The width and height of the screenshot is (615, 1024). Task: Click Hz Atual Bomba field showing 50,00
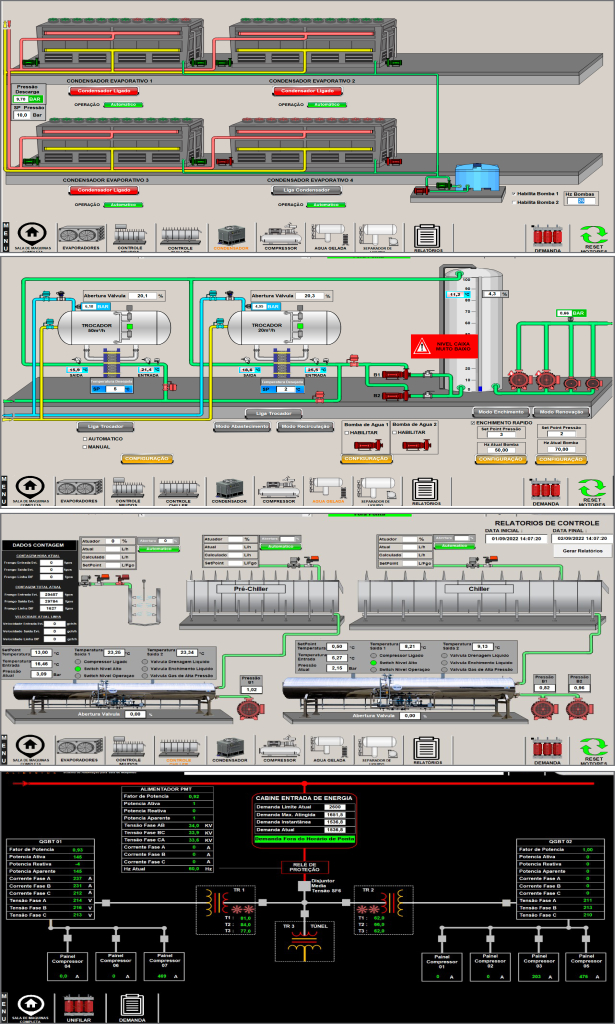502,450
